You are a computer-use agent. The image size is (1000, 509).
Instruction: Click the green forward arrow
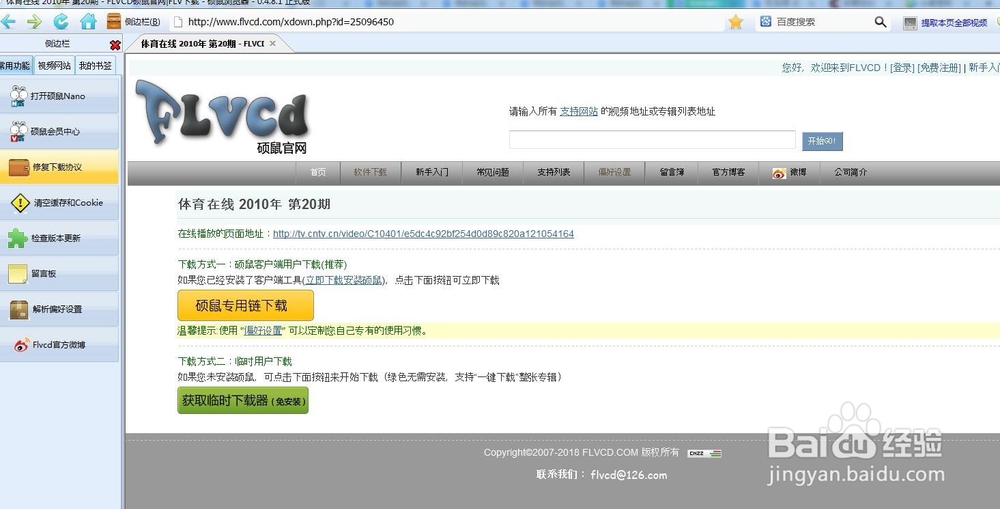pos(34,22)
